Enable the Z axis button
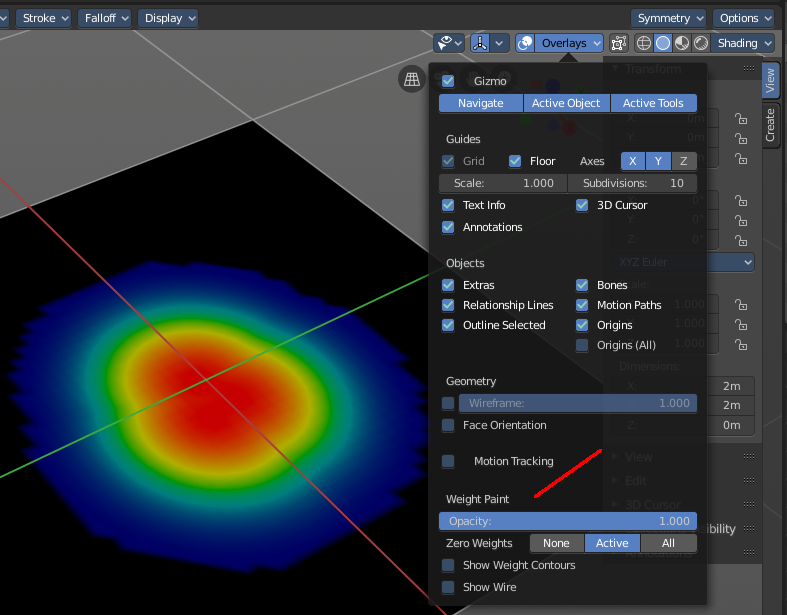787x615 pixels. (x=684, y=161)
